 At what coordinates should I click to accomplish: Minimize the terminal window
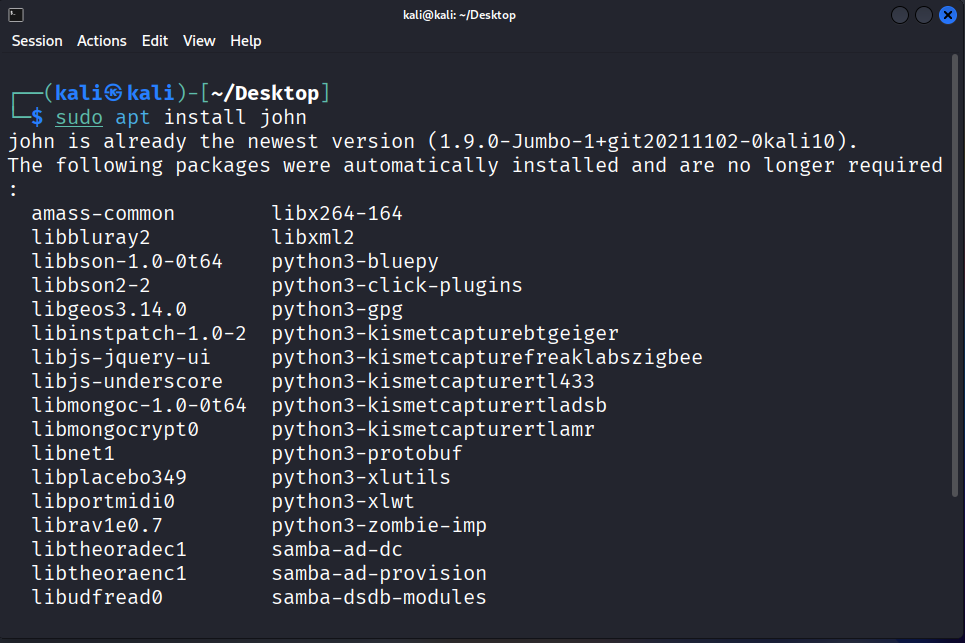900,15
